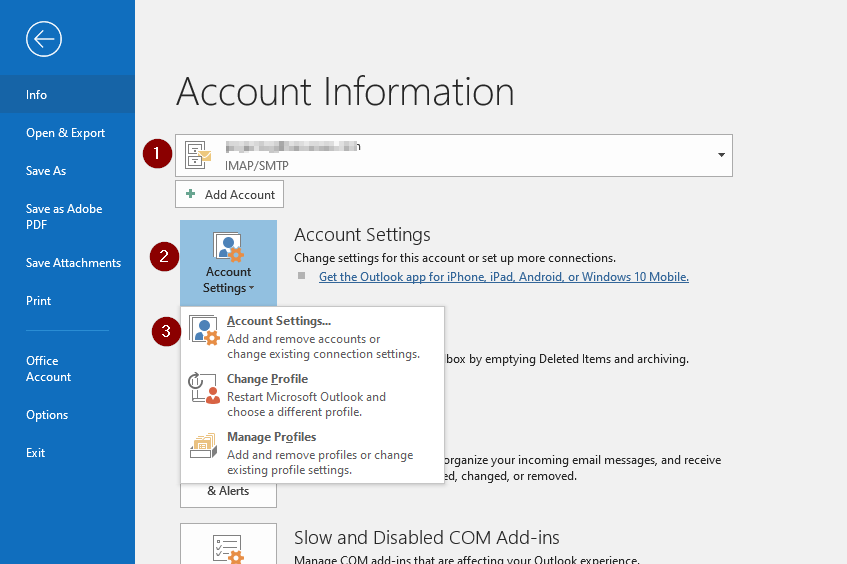This screenshot has height=564, width=847.
Task: Click the Account Settings button icon
Action: coord(228,246)
